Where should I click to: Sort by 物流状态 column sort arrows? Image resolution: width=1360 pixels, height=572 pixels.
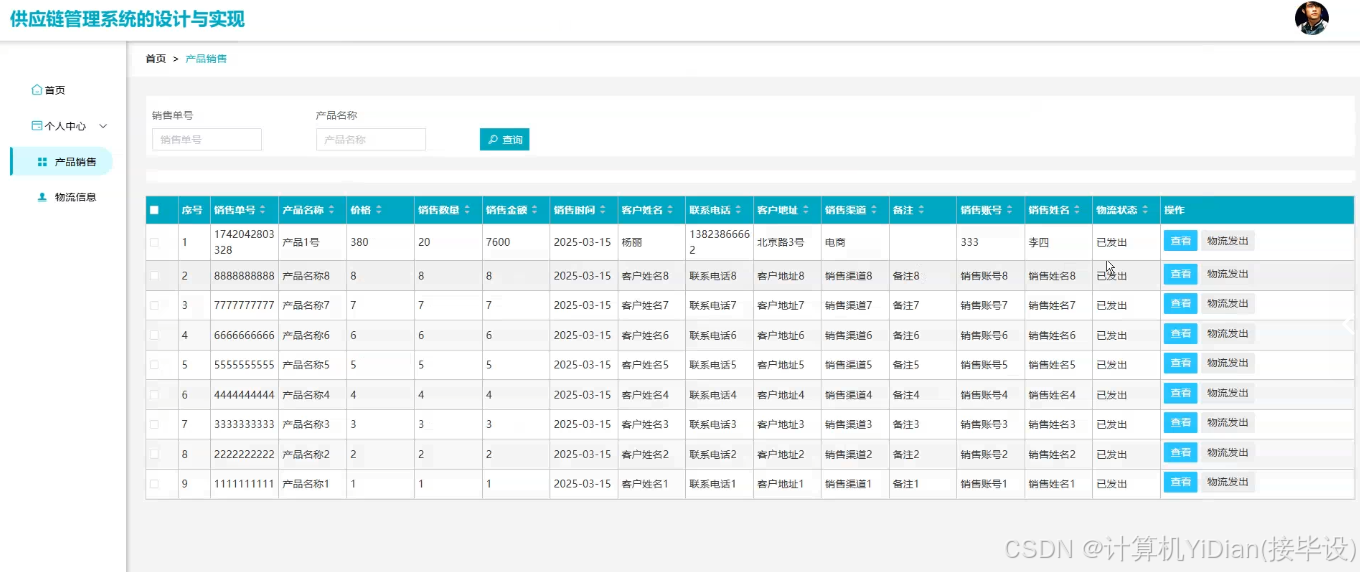1146,210
